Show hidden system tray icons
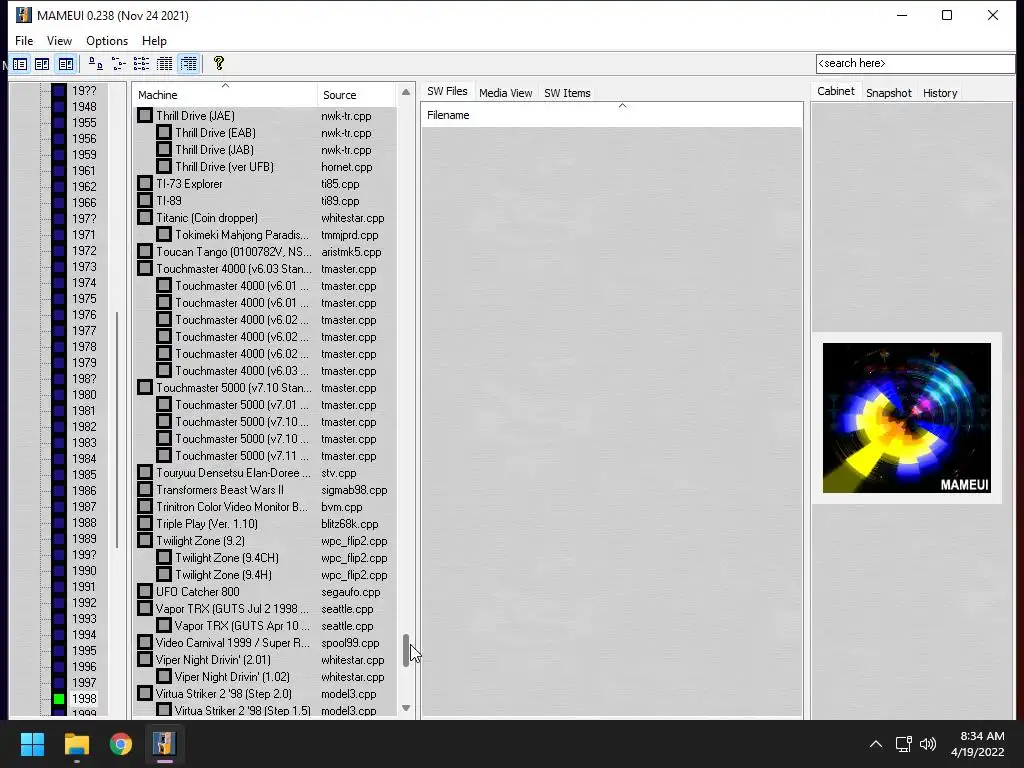 [x=876, y=744]
